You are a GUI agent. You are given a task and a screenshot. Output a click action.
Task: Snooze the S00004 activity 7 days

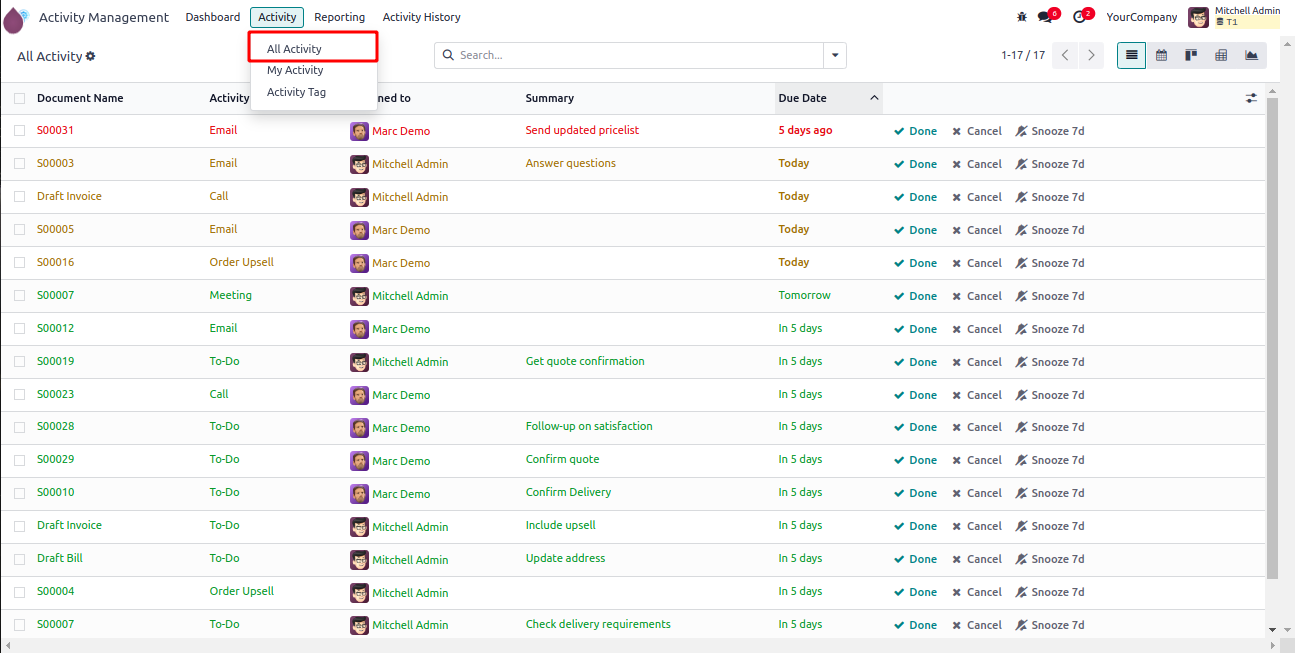(1050, 592)
